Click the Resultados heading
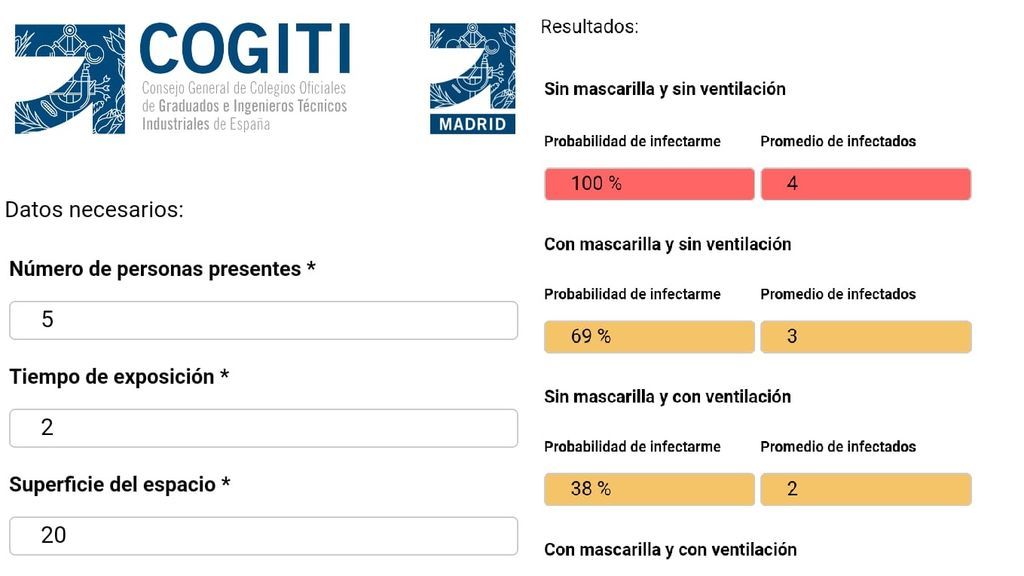Screen dimensions: 1024x576 (x=589, y=27)
